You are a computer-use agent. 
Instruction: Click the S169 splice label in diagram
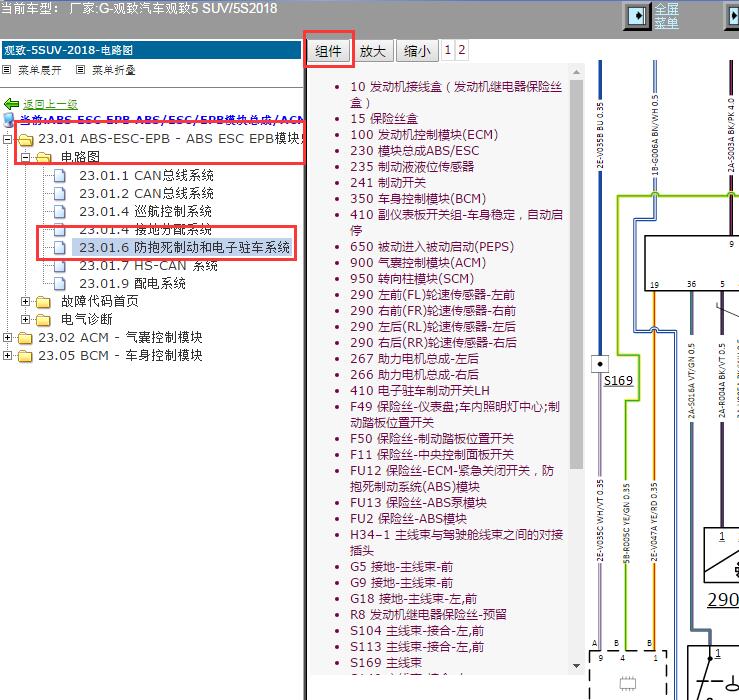tap(618, 381)
